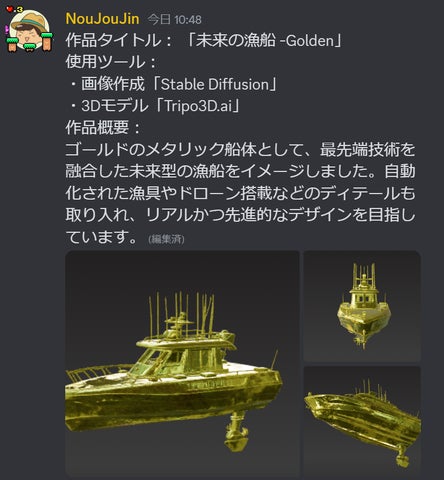The width and height of the screenshot is (444, 480).
Task: Click the (編集済) edited indicator
Action: (166, 239)
